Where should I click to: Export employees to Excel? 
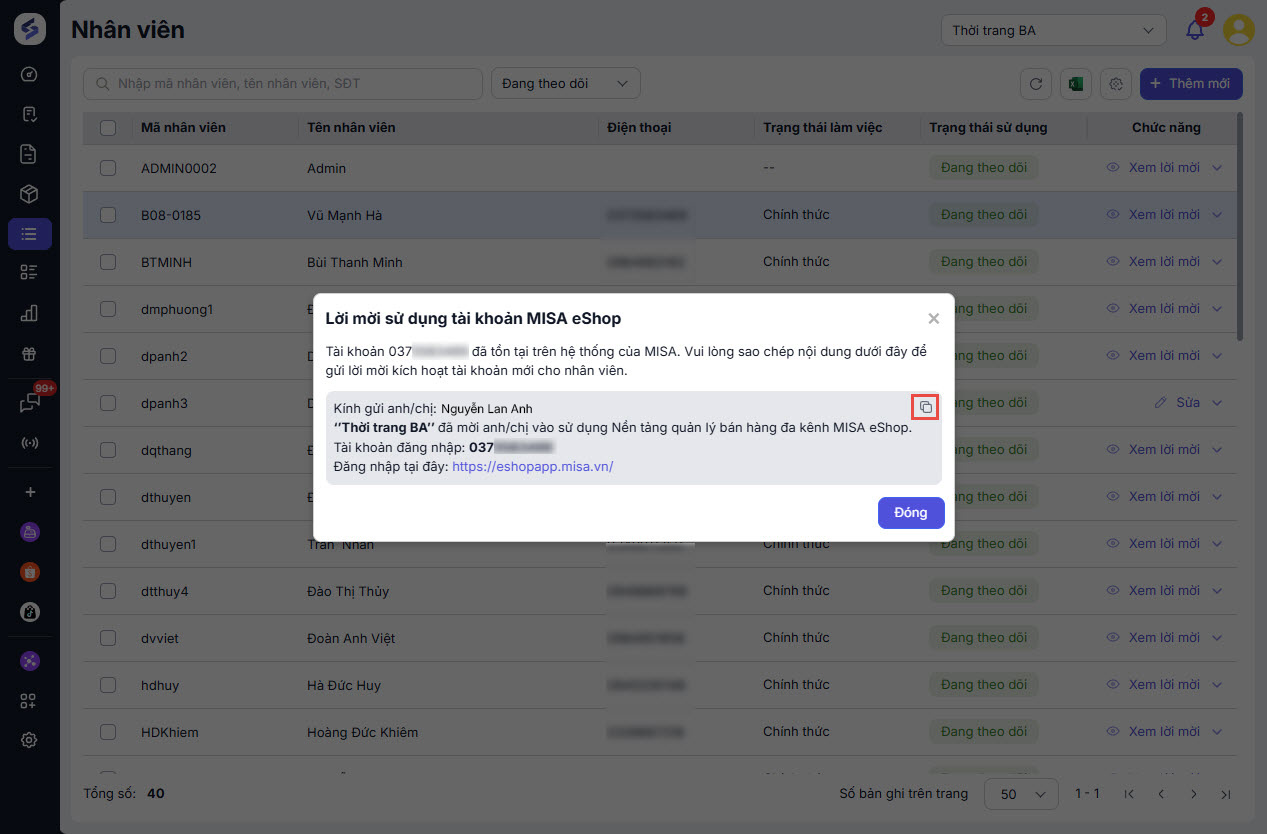tap(1076, 84)
